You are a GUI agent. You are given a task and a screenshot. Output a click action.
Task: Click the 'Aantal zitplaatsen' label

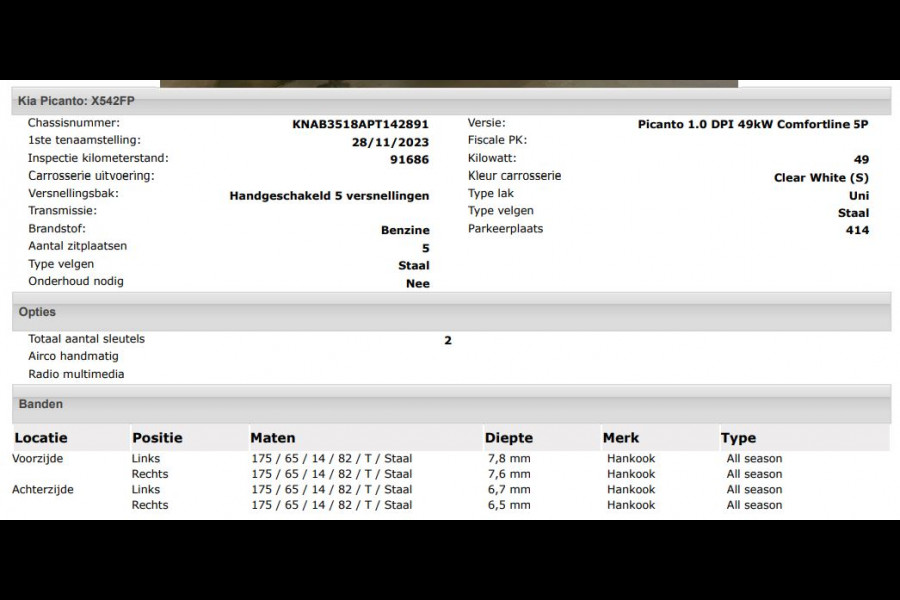click(77, 246)
